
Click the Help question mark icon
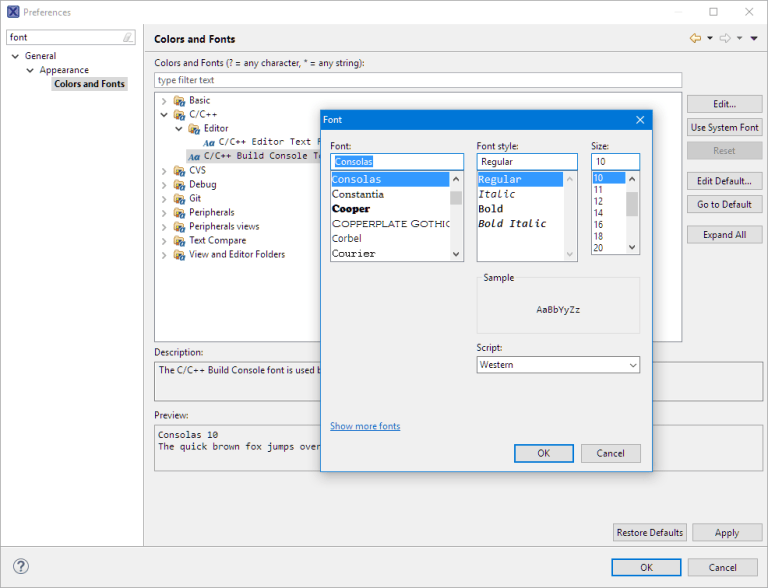[21, 566]
